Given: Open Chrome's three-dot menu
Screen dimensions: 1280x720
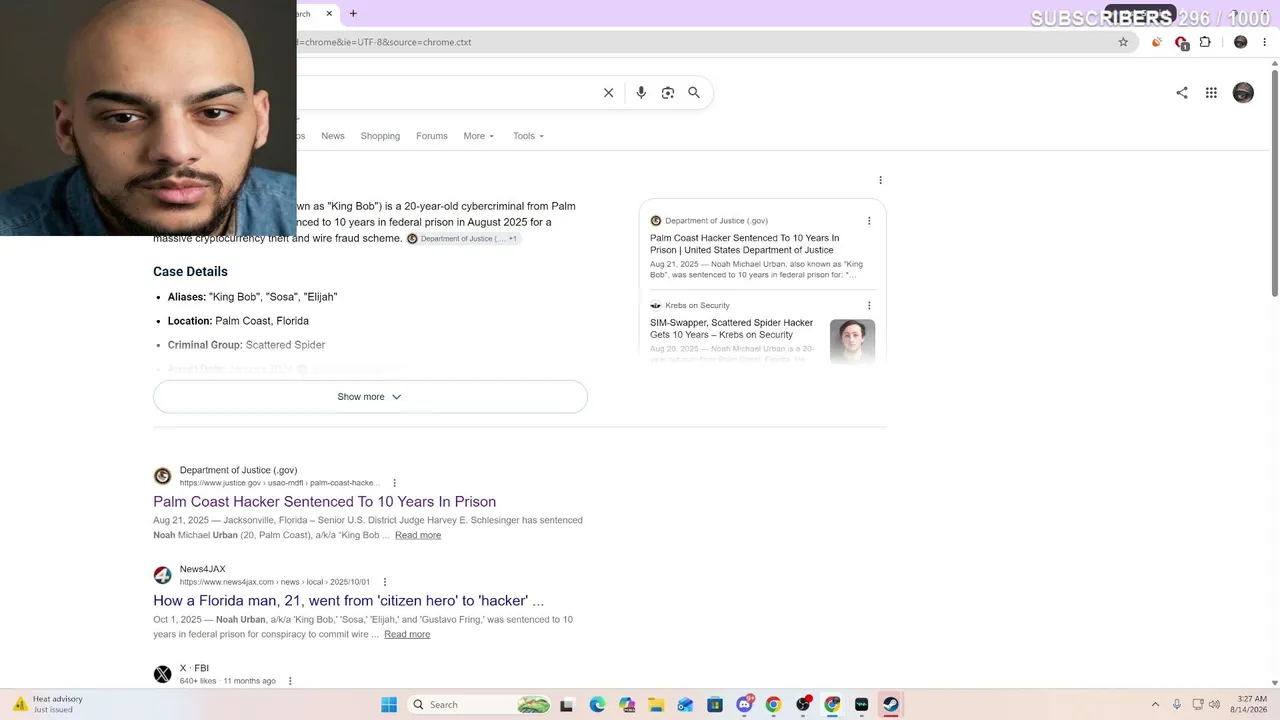Looking at the screenshot, I should 1265,42.
